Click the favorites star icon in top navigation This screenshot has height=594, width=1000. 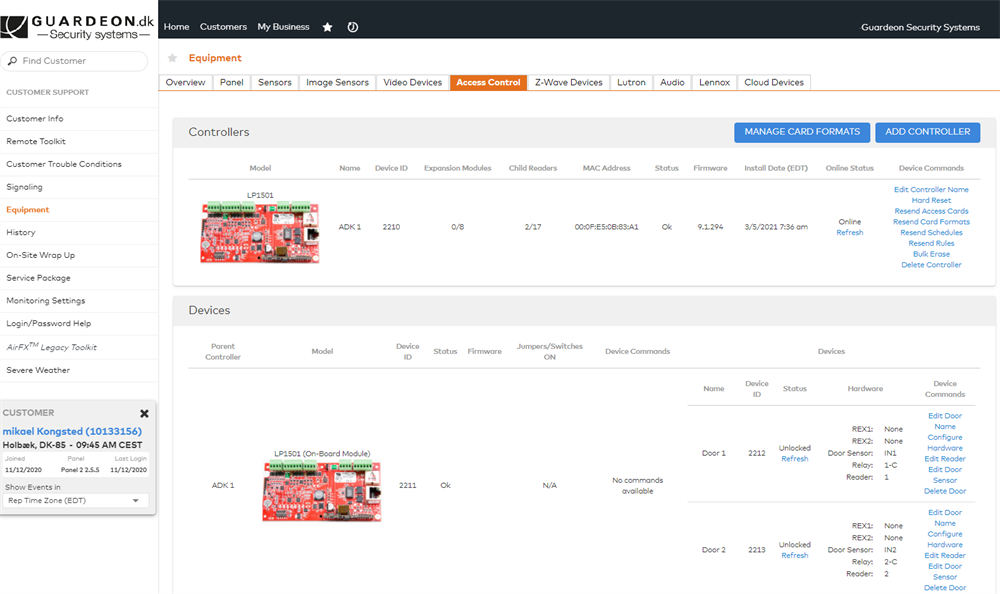click(327, 27)
